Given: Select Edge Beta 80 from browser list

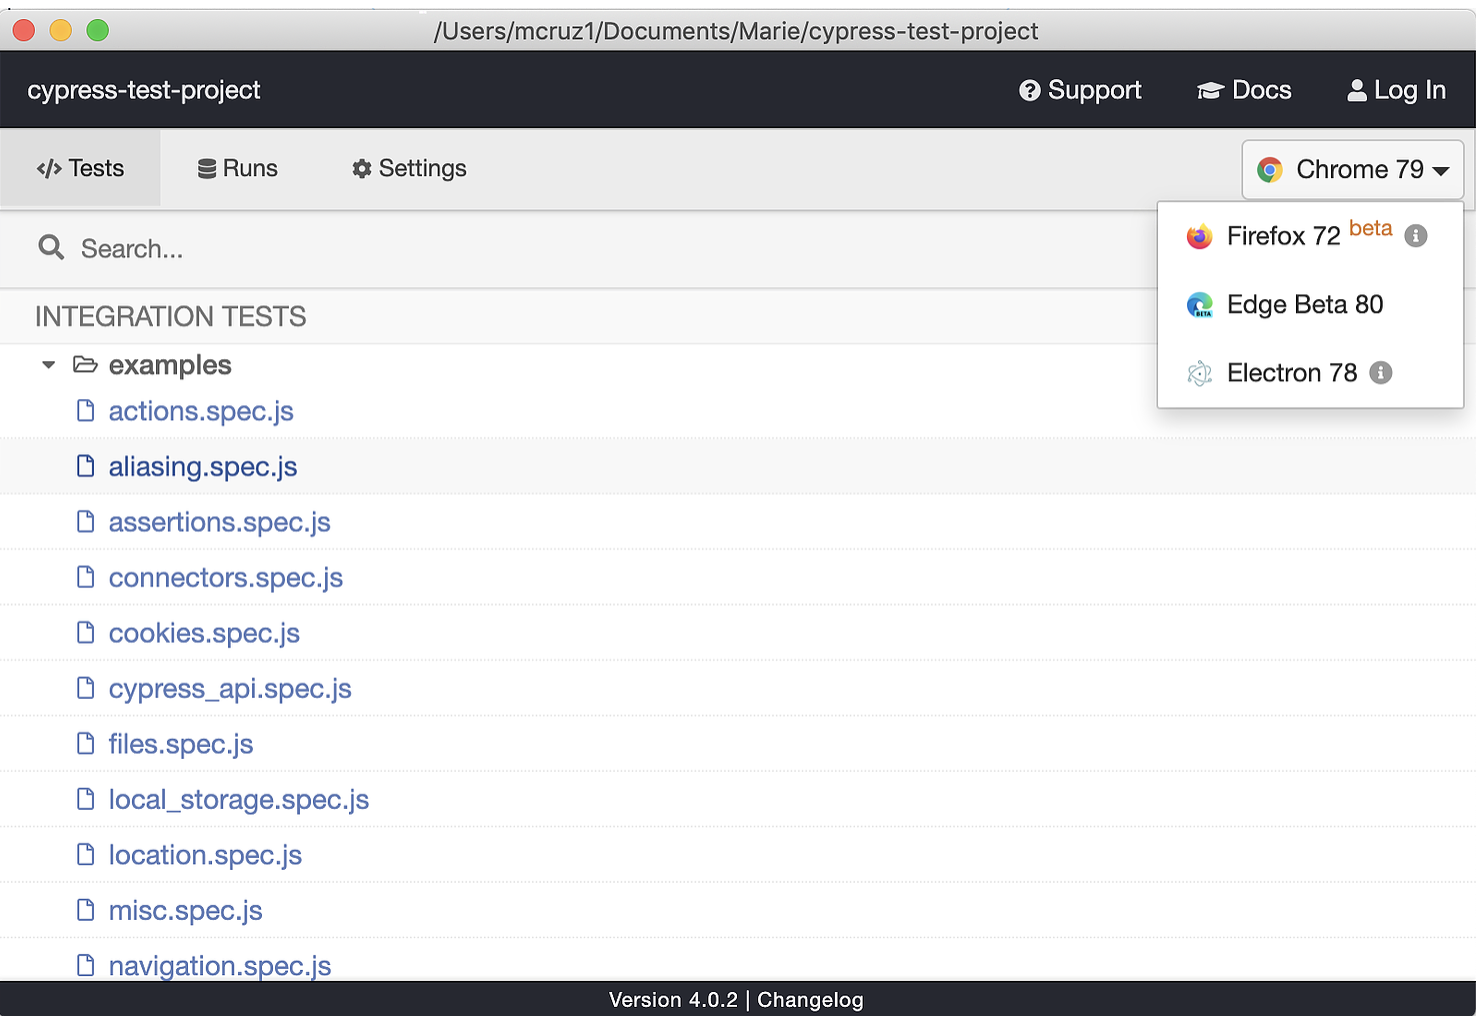Looking at the screenshot, I should tap(1310, 305).
